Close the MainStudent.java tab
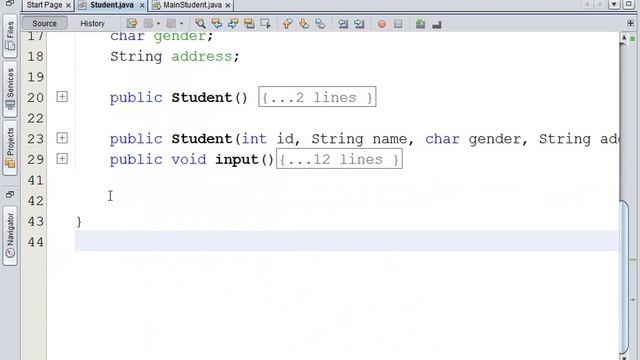 pyautogui.click(x=228, y=5)
